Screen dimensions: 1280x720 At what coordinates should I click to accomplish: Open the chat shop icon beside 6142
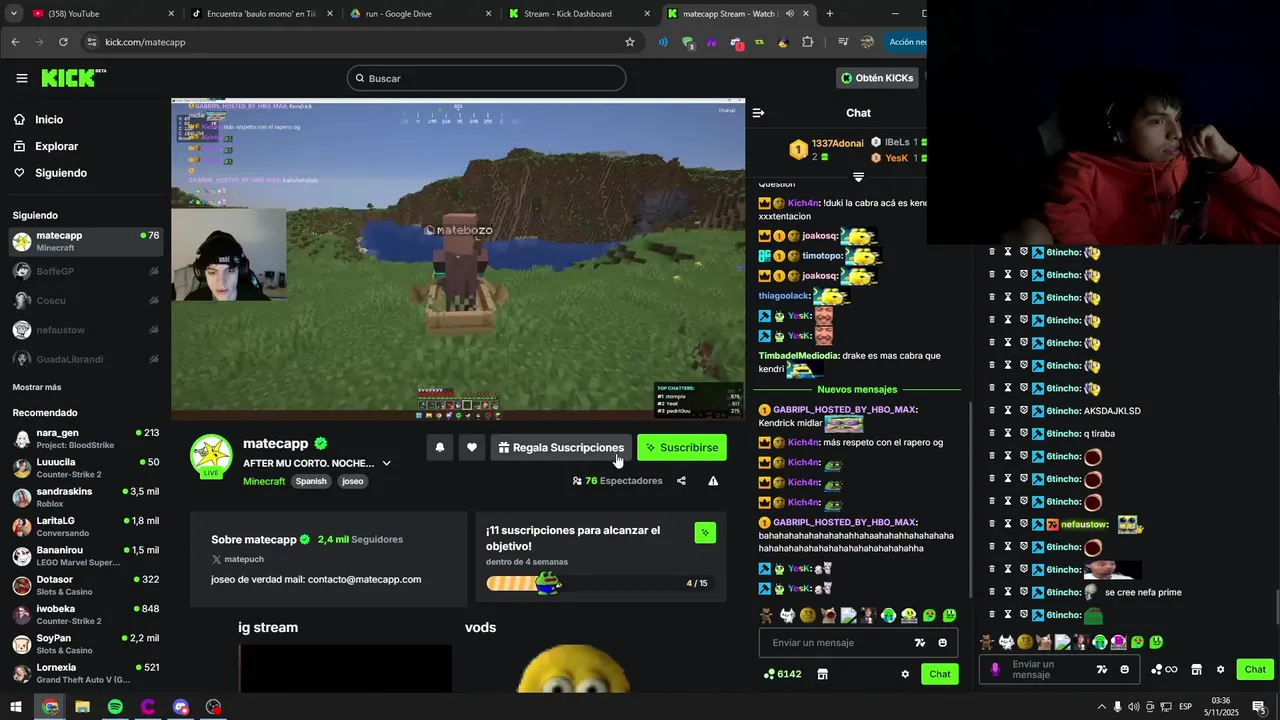(822, 674)
